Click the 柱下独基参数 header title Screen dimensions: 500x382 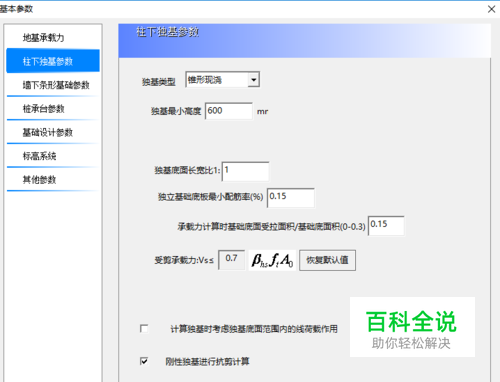click(x=168, y=32)
